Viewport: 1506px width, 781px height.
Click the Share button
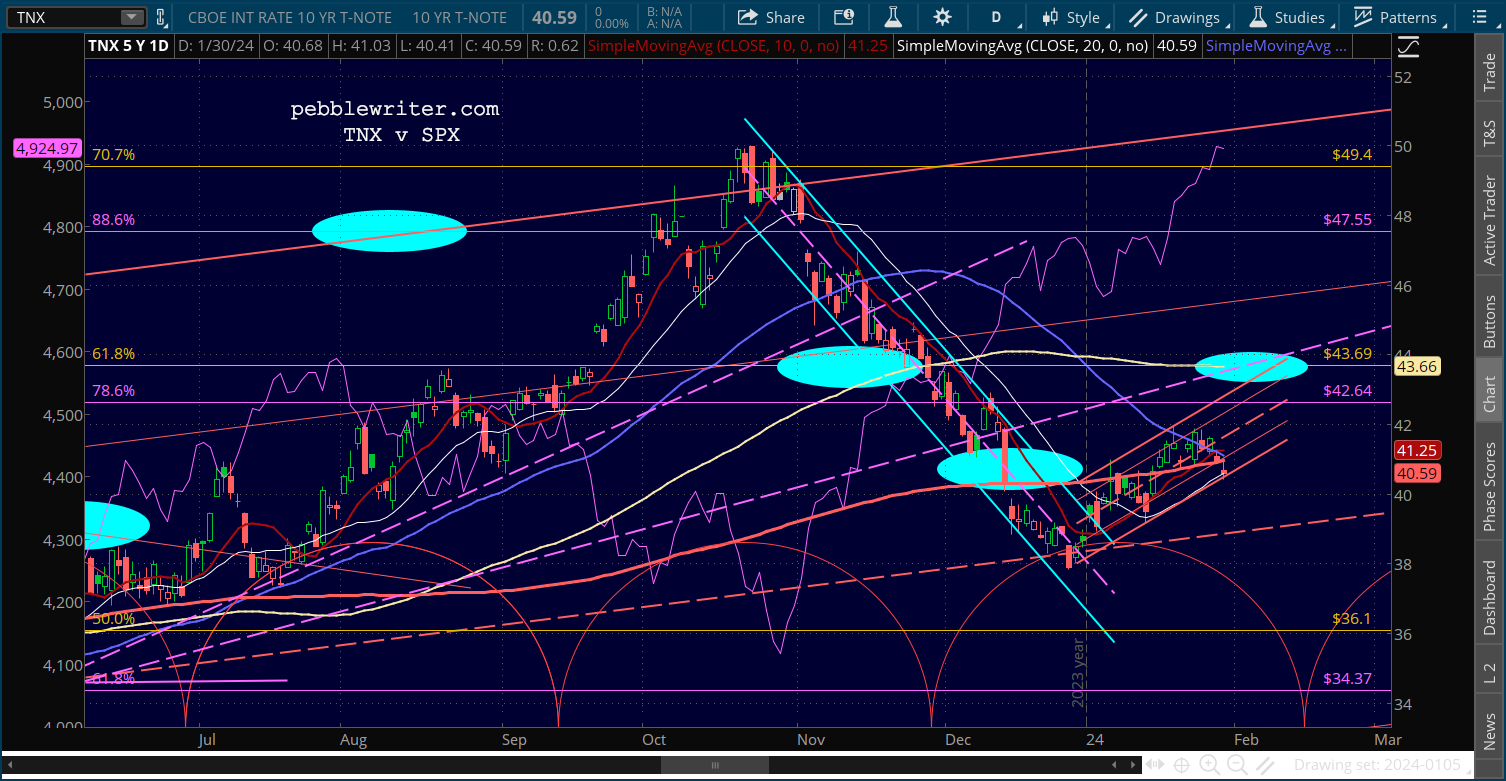771,17
